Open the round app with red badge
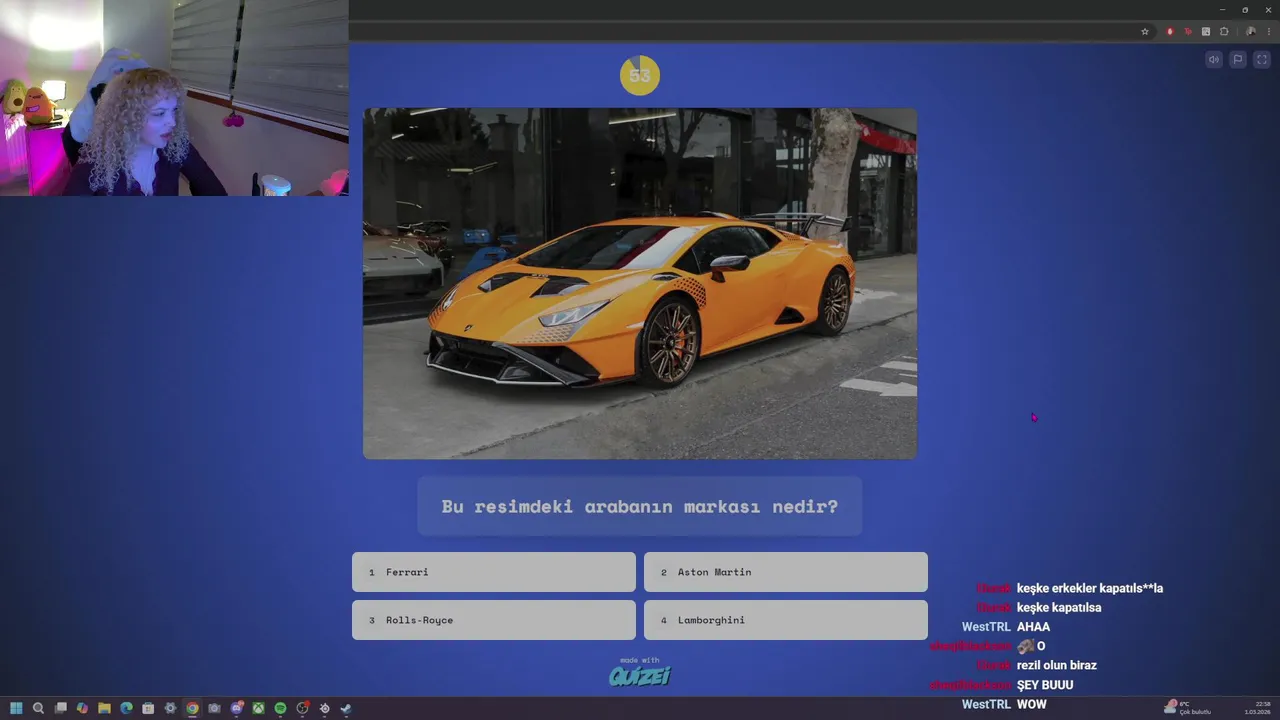Viewport: 1280px width, 720px height. pyautogui.click(x=302, y=708)
